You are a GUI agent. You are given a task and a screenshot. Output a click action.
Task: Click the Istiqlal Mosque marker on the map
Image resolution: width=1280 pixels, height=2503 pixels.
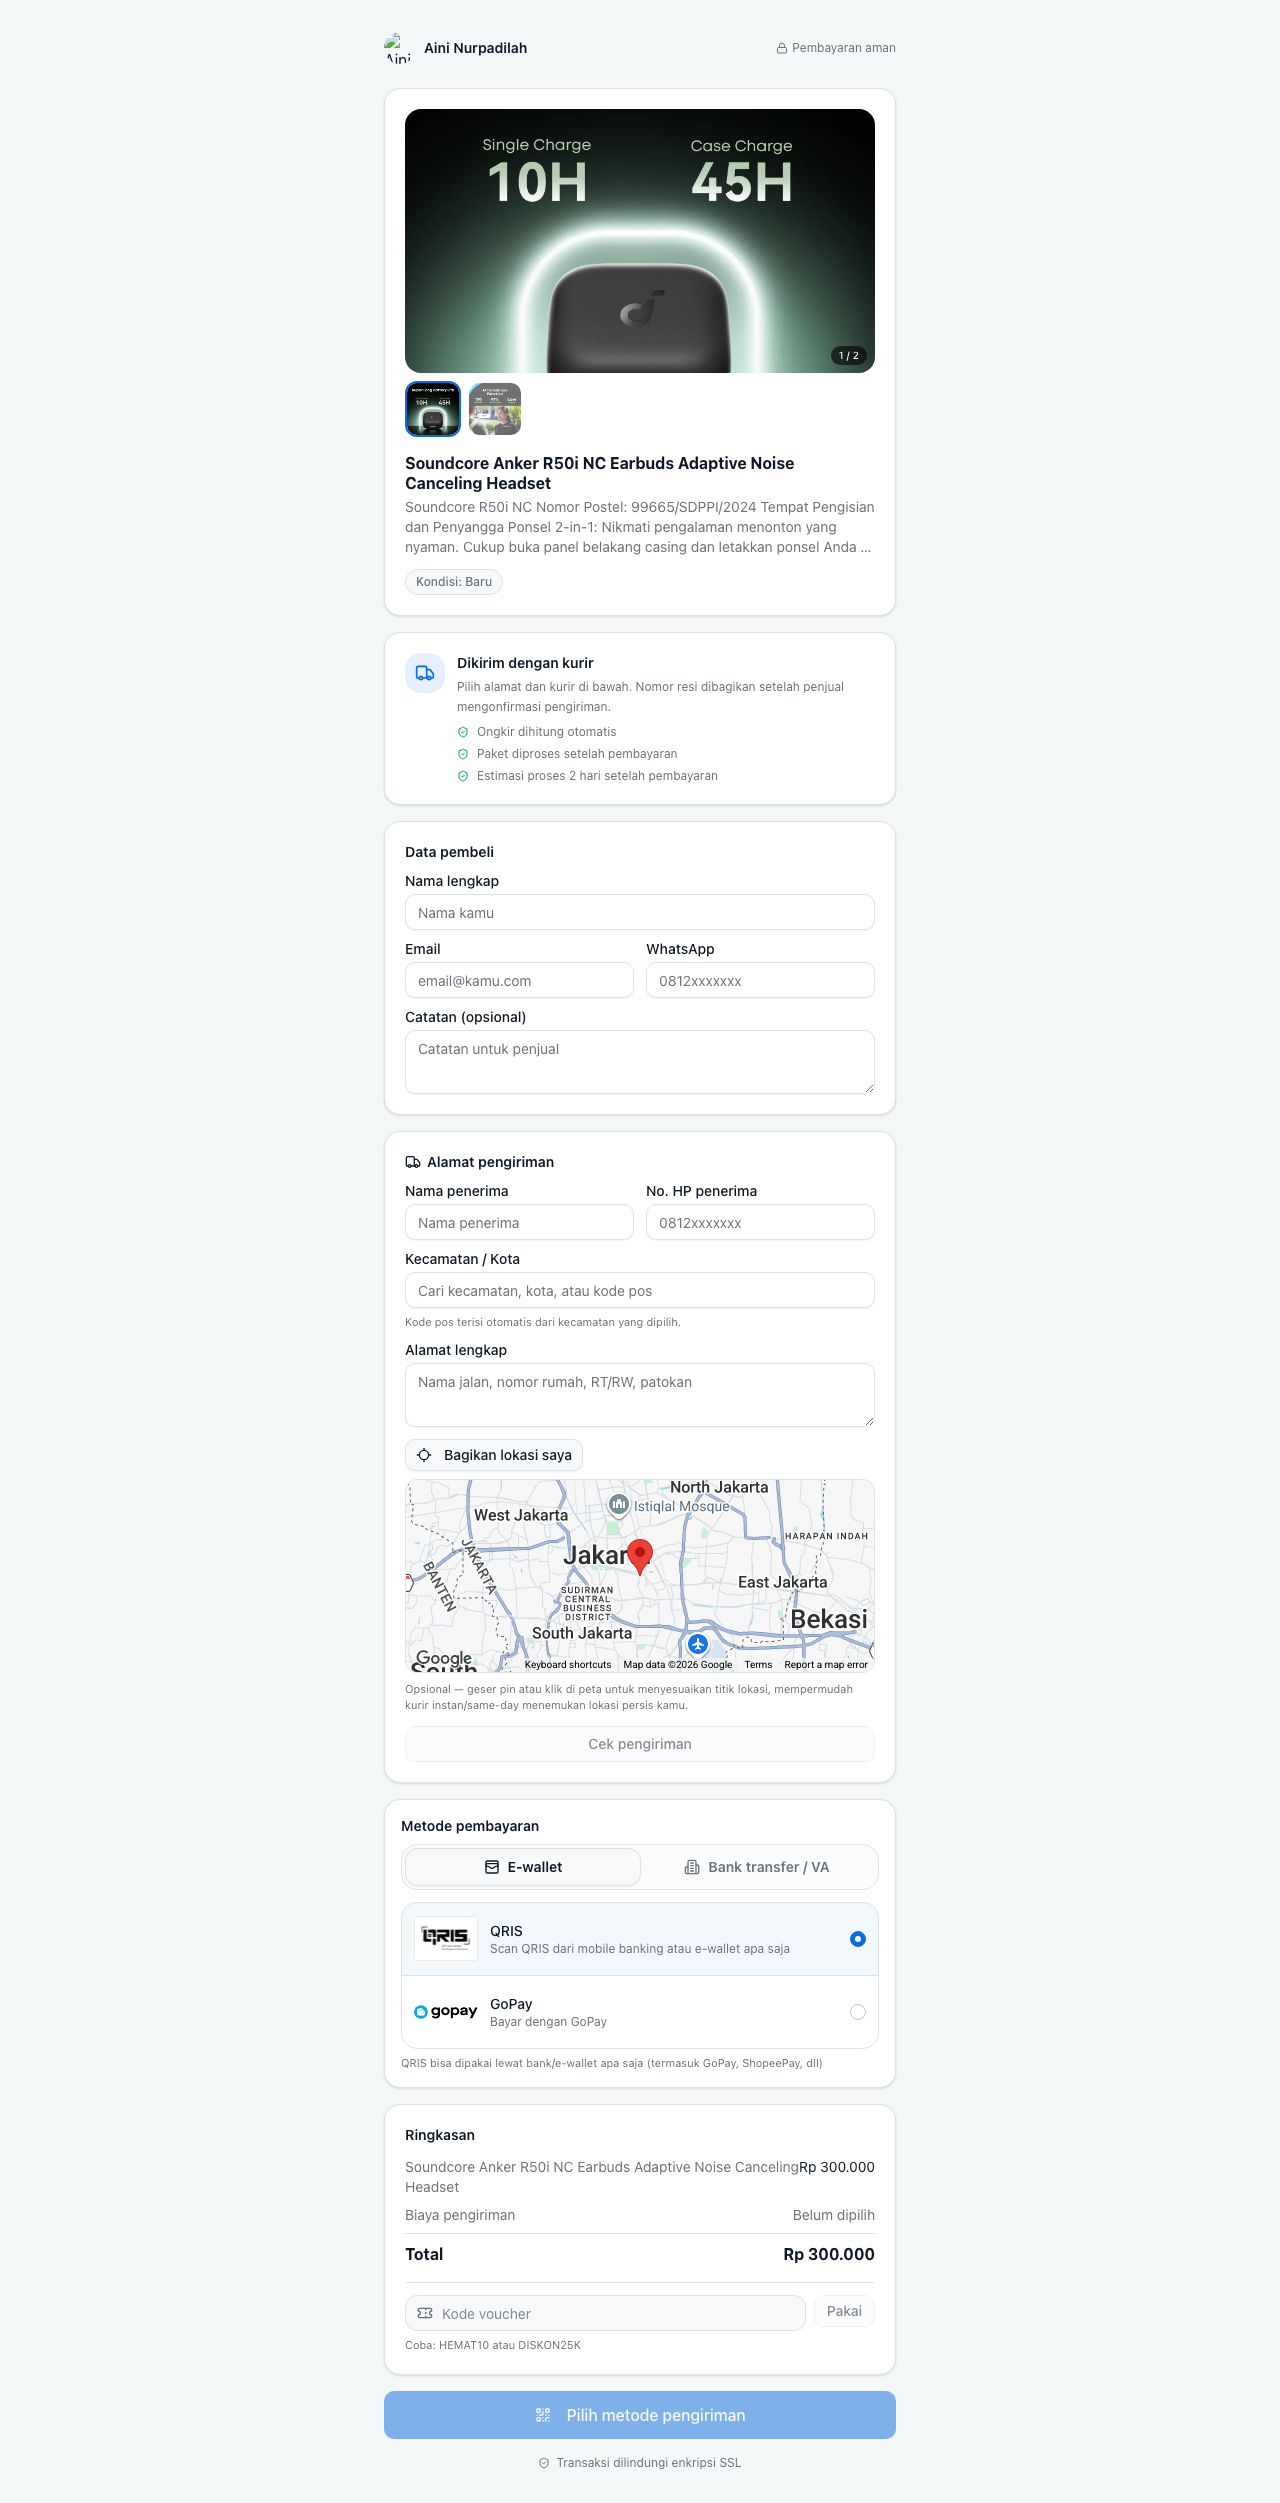(619, 1505)
